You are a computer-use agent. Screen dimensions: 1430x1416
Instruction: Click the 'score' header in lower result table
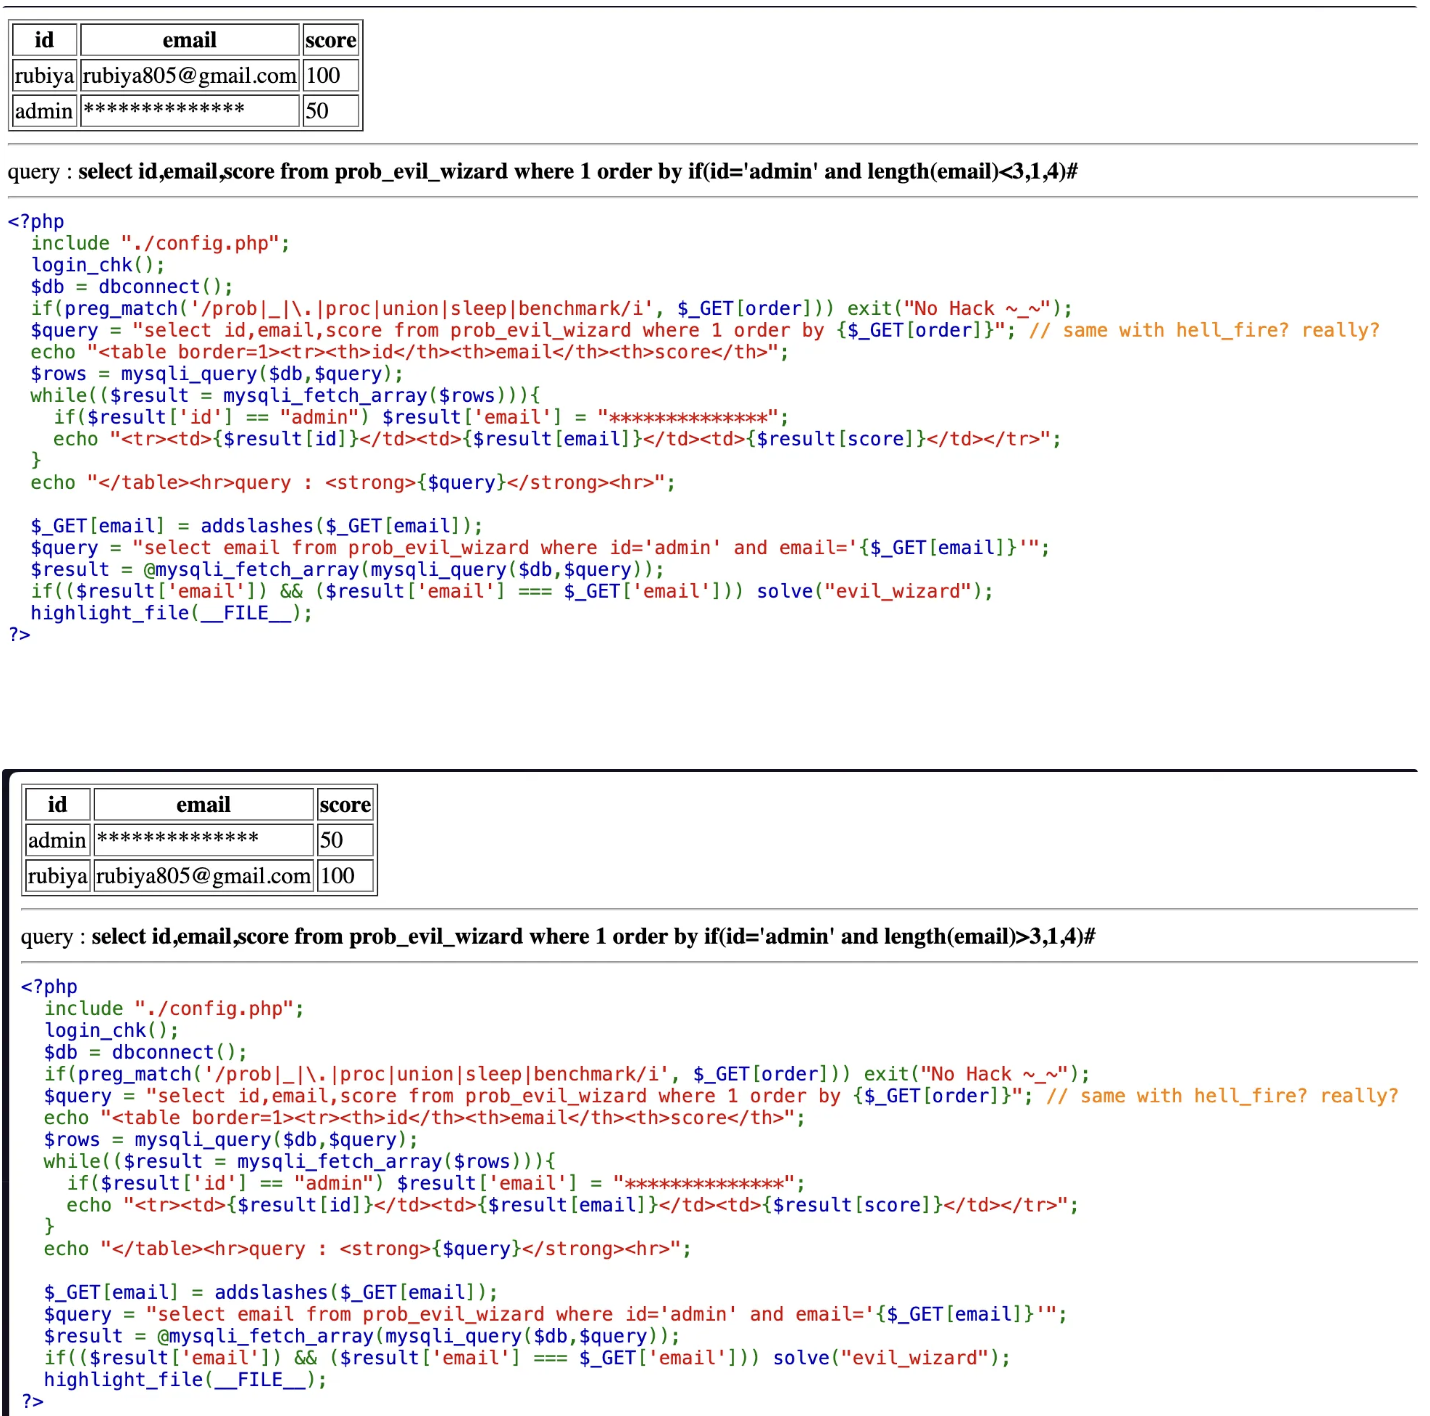tap(345, 805)
